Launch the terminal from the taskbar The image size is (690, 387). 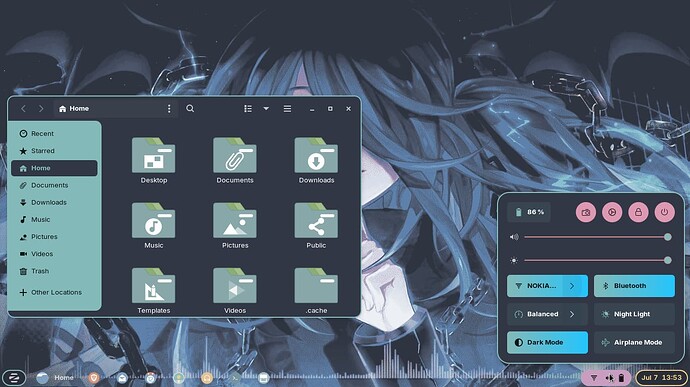235,377
